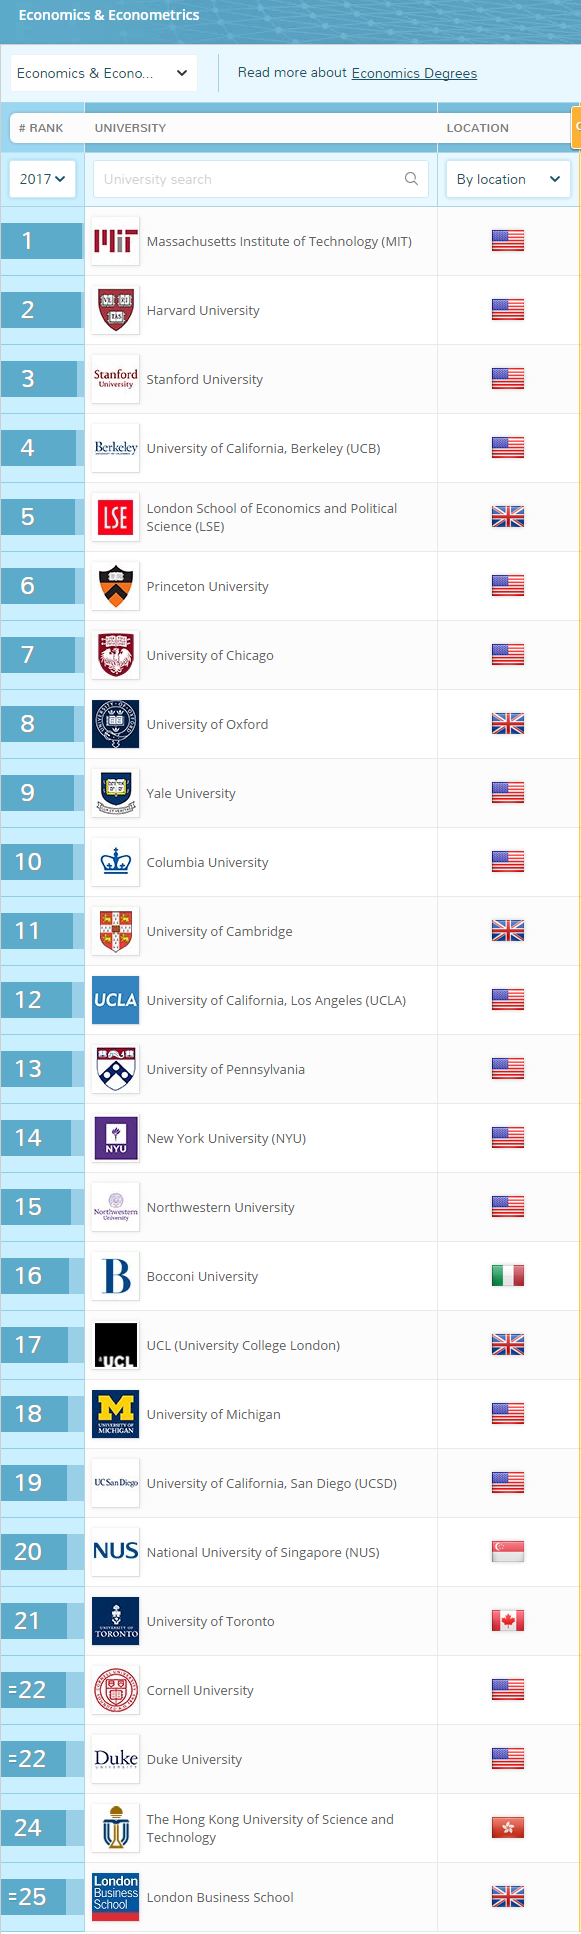The image size is (581, 1934).
Task: Click the search magnifier icon
Action: click(x=411, y=179)
